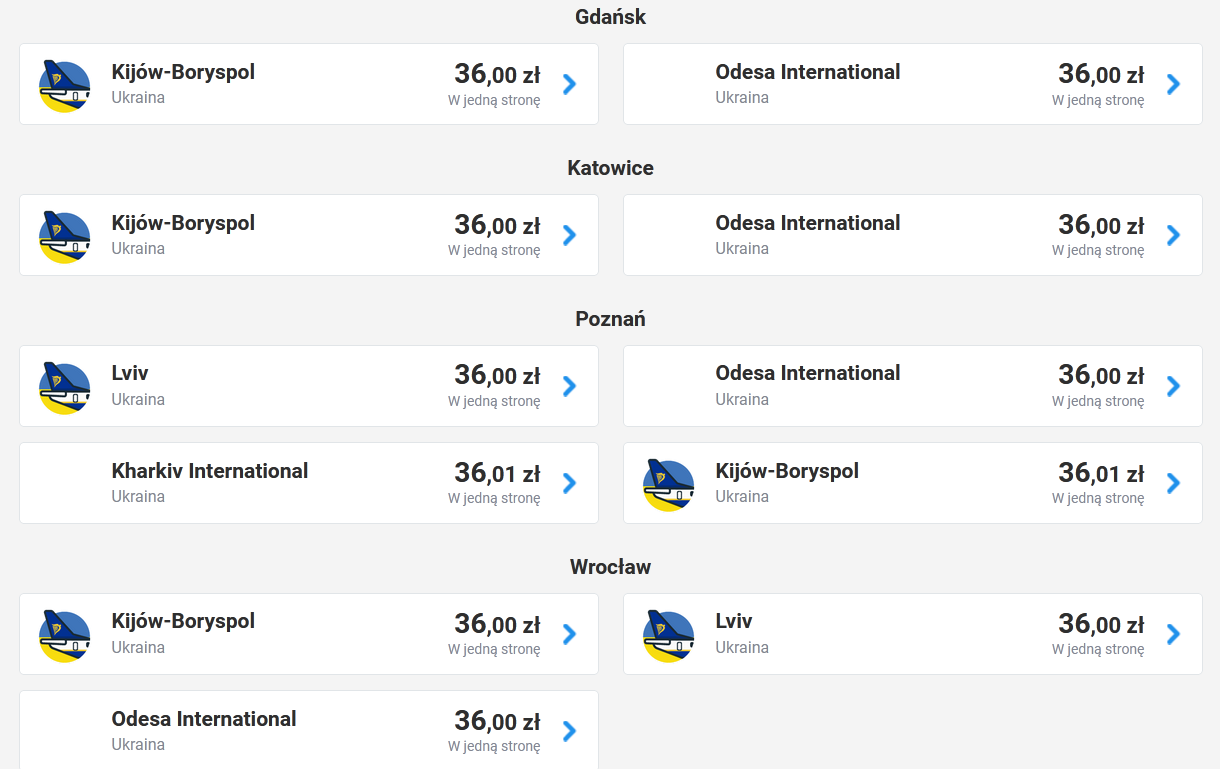The image size is (1220, 769).
Task: Click the 36,00 zł price for Katowice Kijów-Boryspol
Action: pyautogui.click(x=497, y=224)
